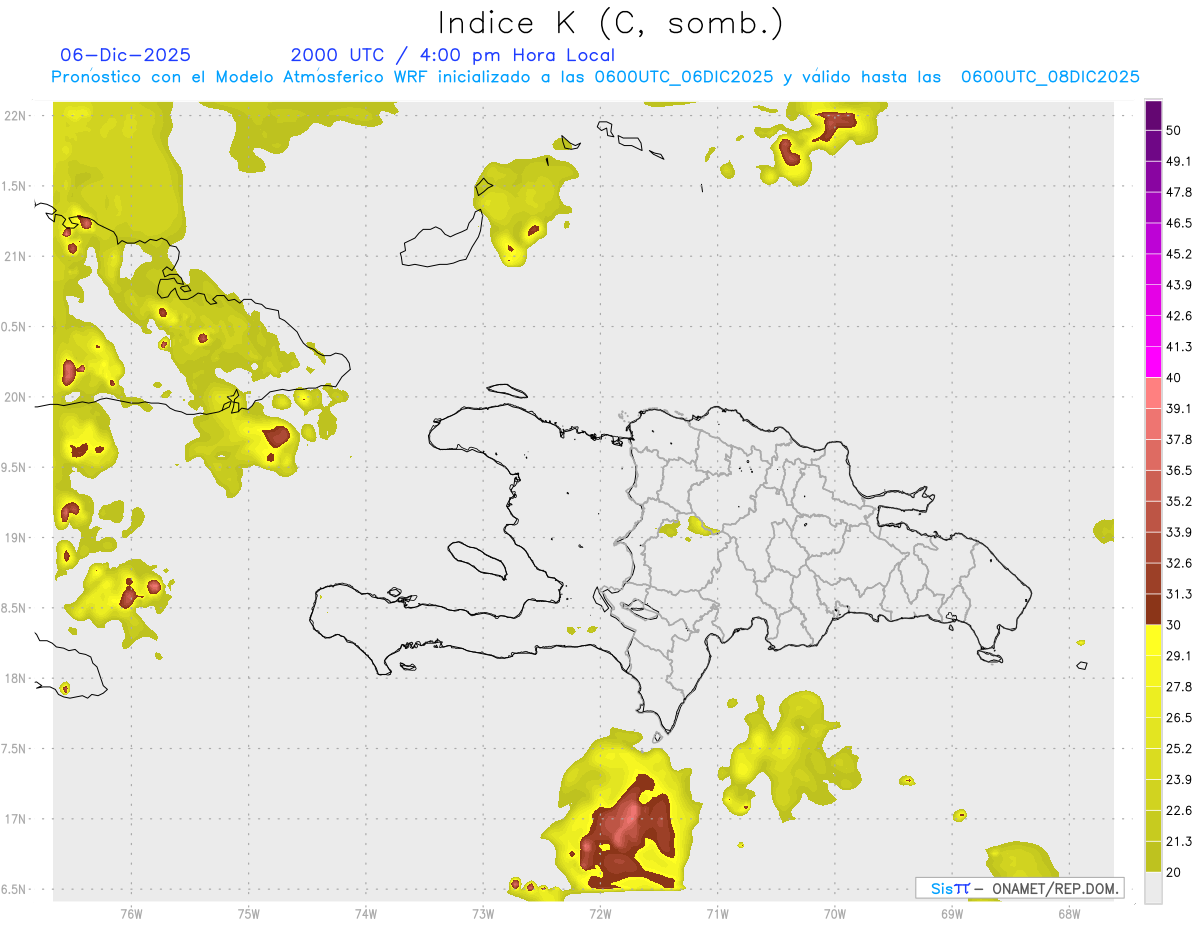
Task: Click legend value '22.6'
Action: 1178,810
